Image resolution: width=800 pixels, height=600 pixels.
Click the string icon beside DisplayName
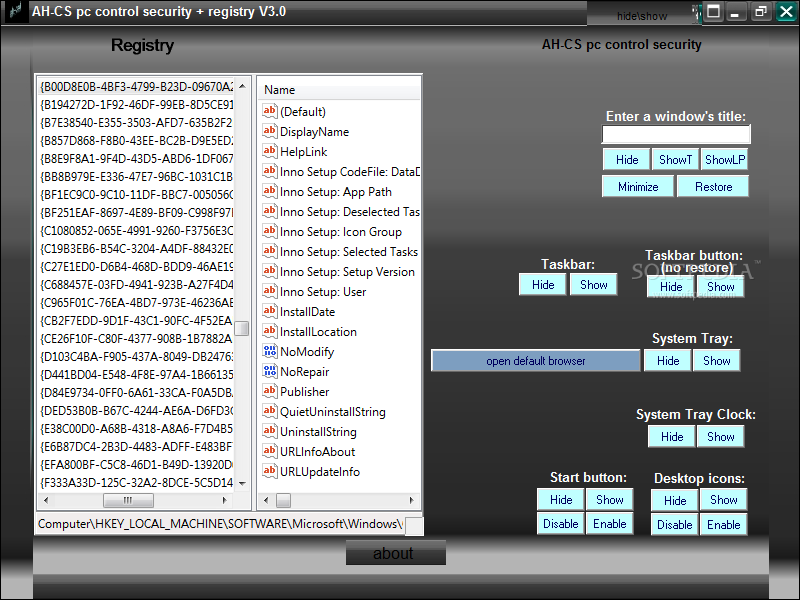pyautogui.click(x=269, y=131)
